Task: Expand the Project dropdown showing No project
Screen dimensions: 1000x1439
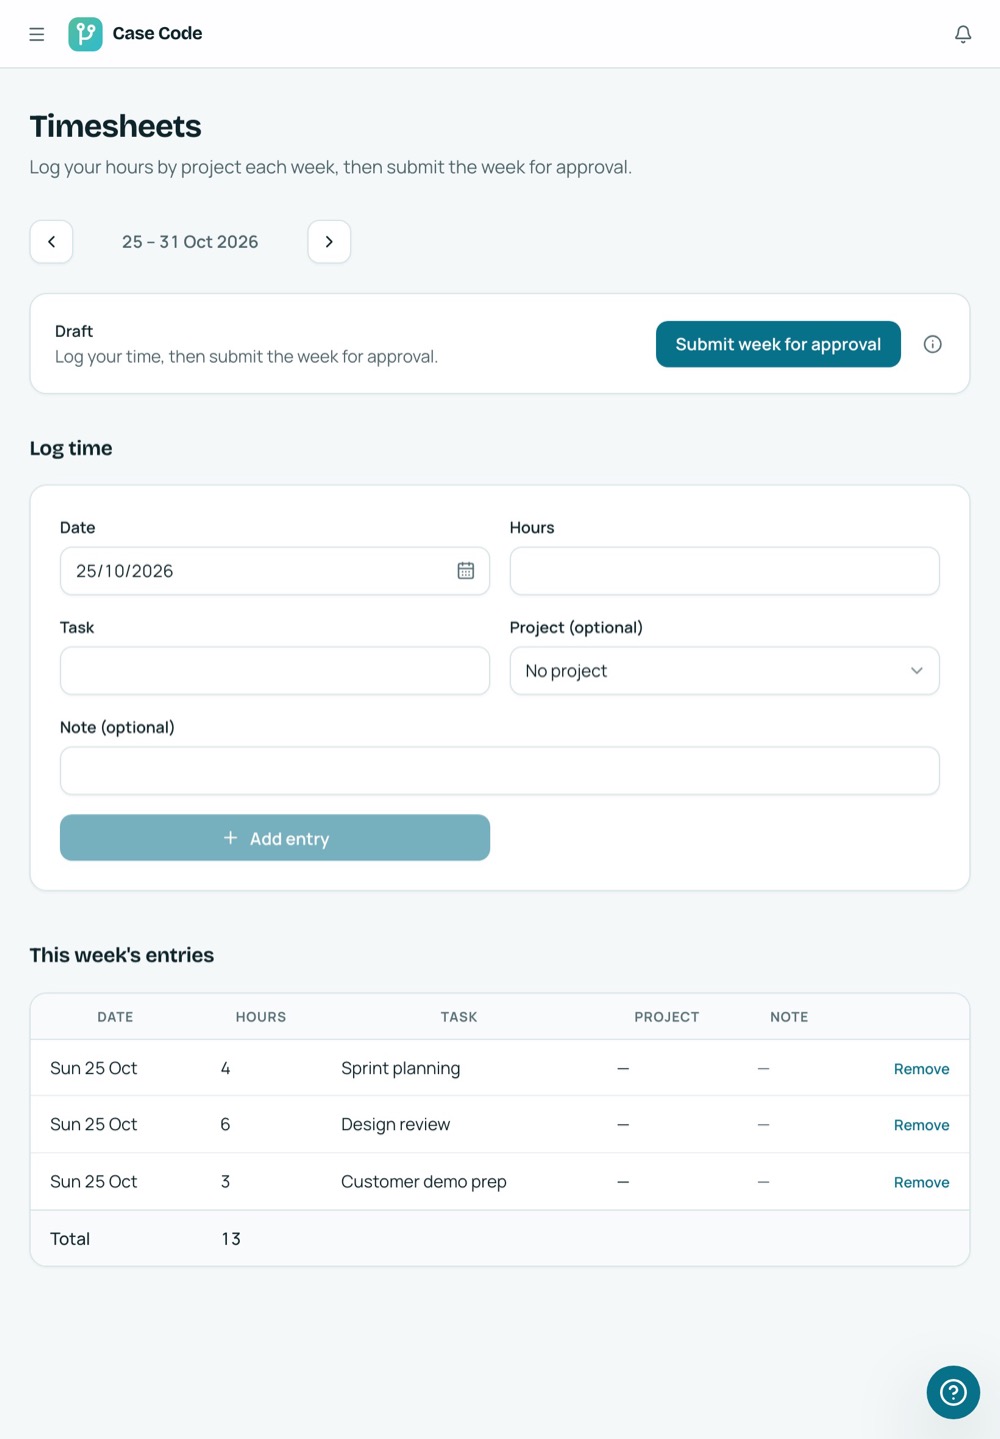Action: point(725,671)
